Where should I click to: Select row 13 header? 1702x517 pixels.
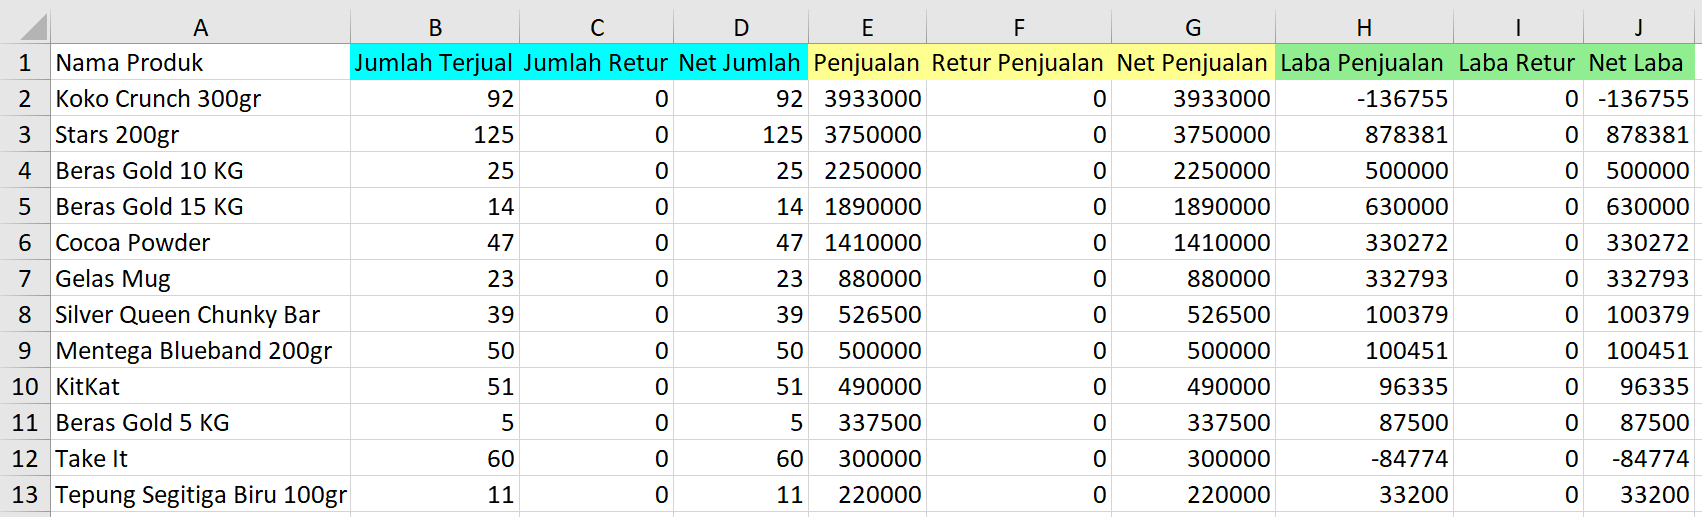coord(25,495)
